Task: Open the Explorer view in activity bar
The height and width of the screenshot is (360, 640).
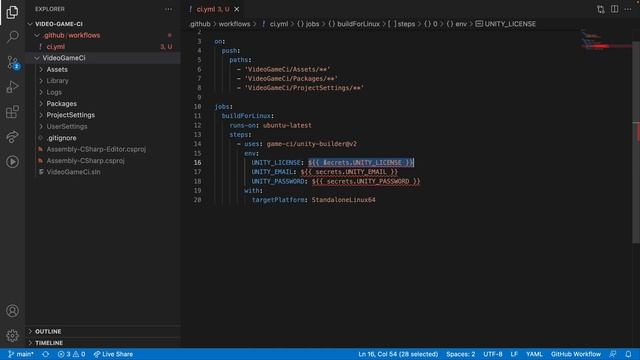Action: tap(12, 12)
